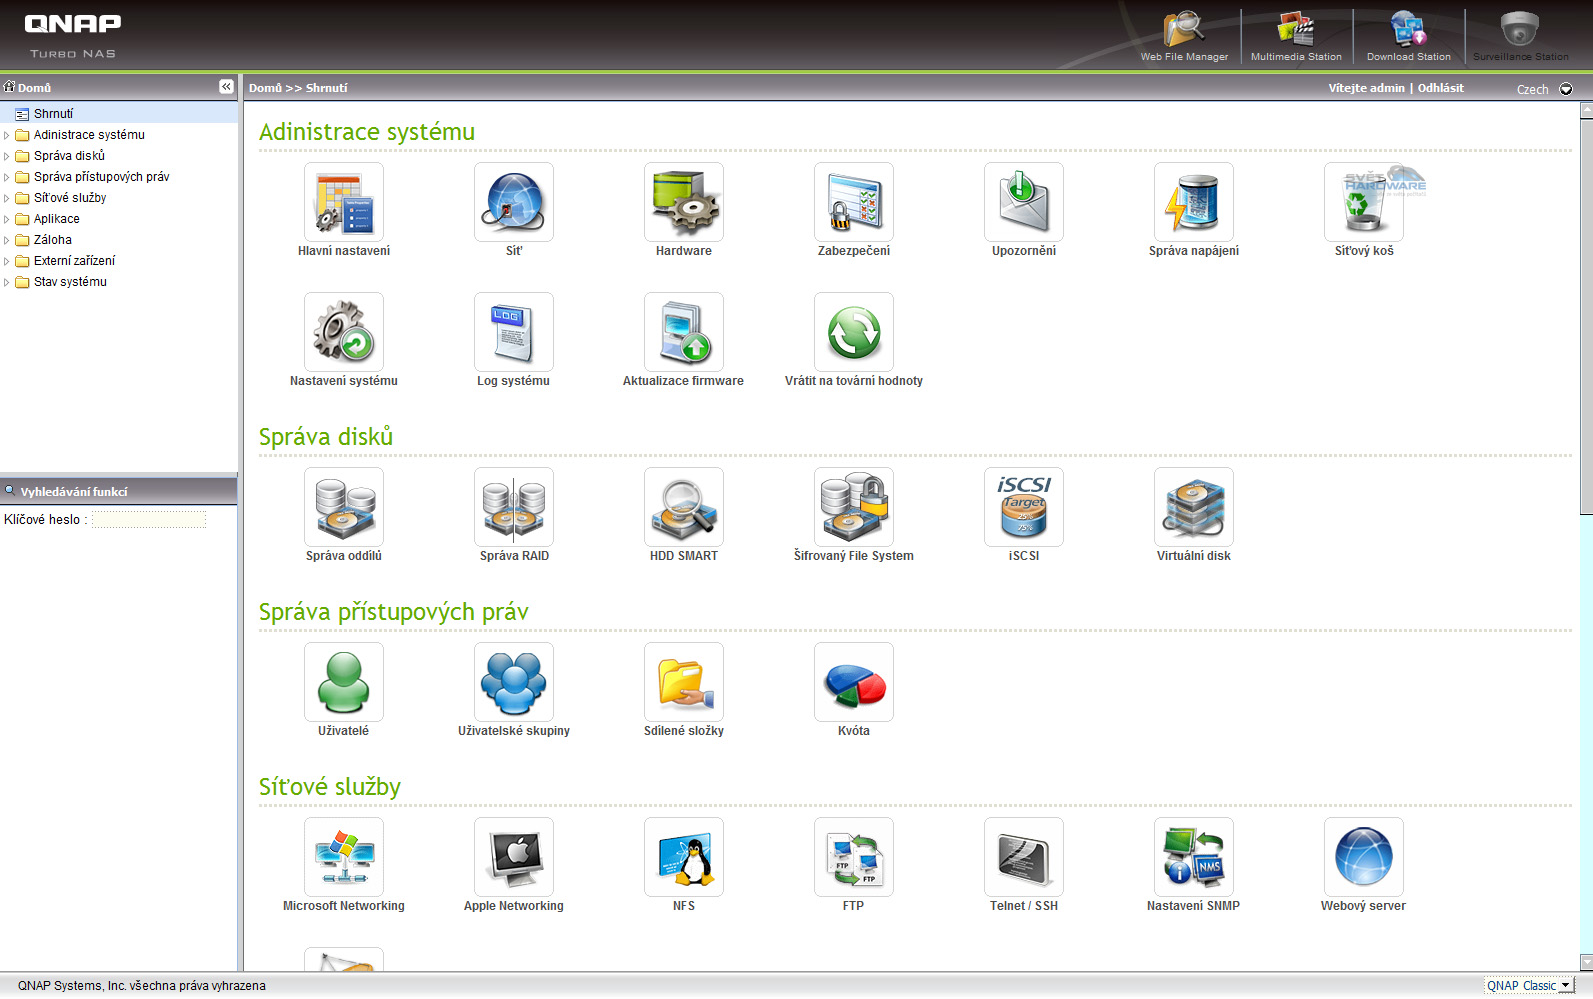Open the HDD SMART icon
The height and width of the screenshot is (999, 1593).
click(683, 508)
